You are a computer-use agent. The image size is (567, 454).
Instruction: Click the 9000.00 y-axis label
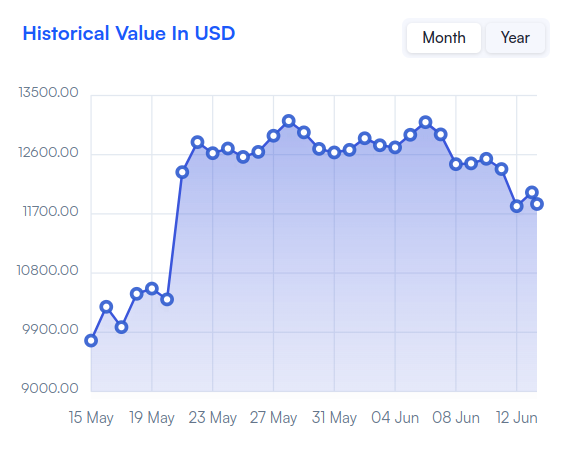pyautogui.click(x=50, y=388)
